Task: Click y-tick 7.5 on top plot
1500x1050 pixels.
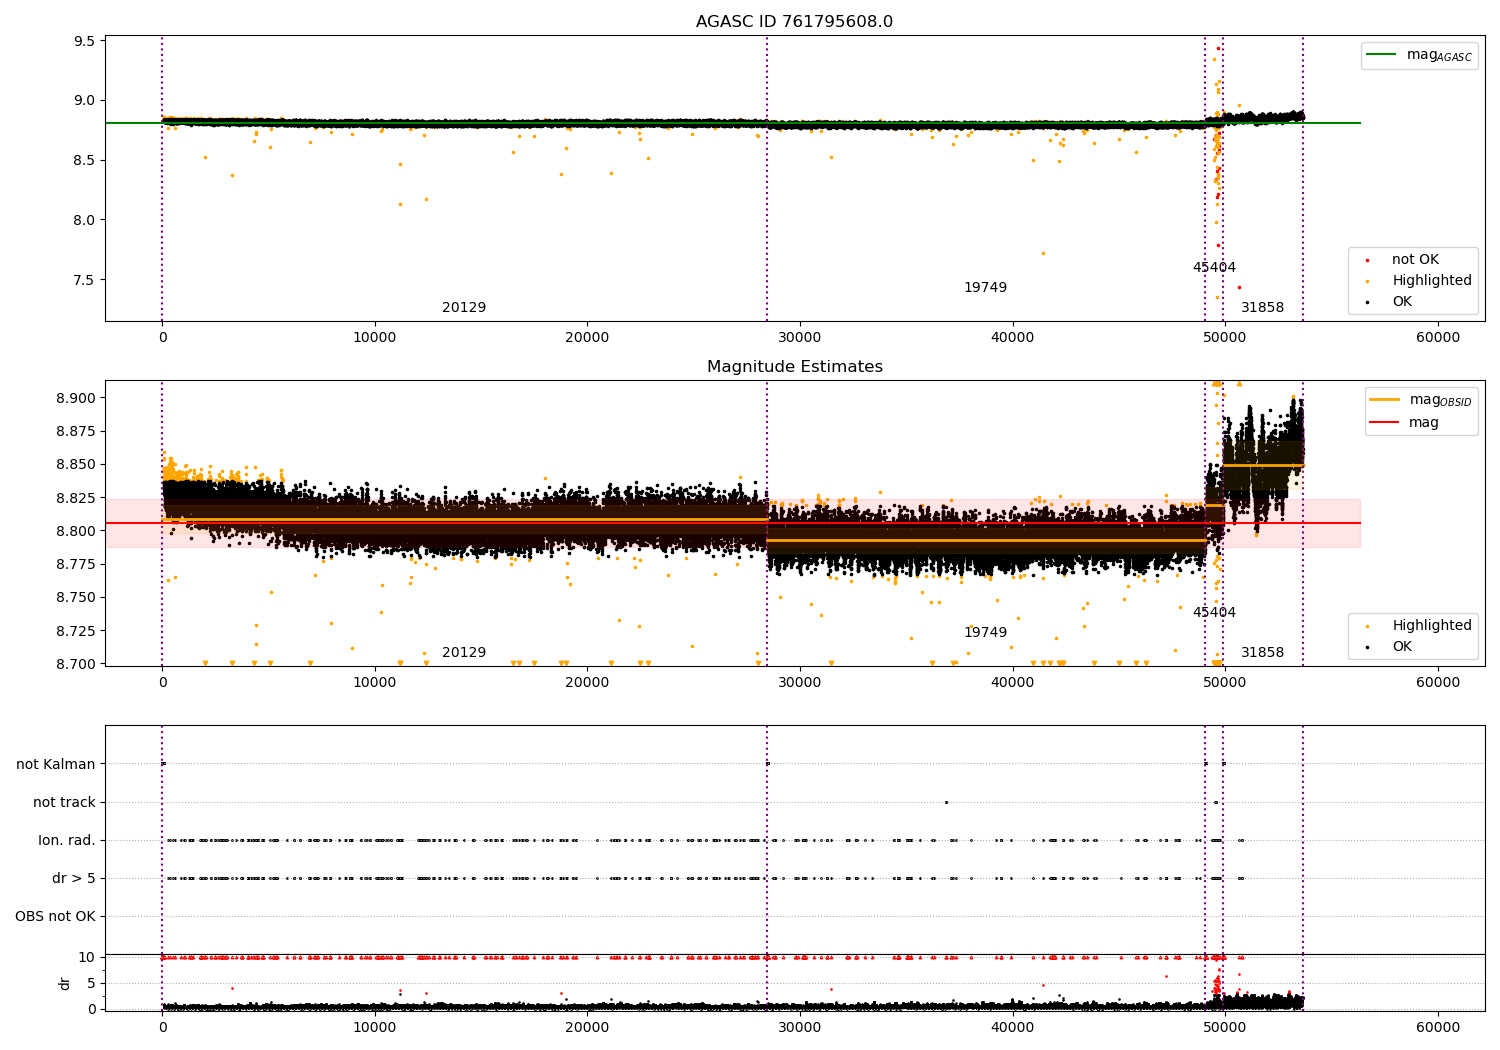Action: click(84, 280)
